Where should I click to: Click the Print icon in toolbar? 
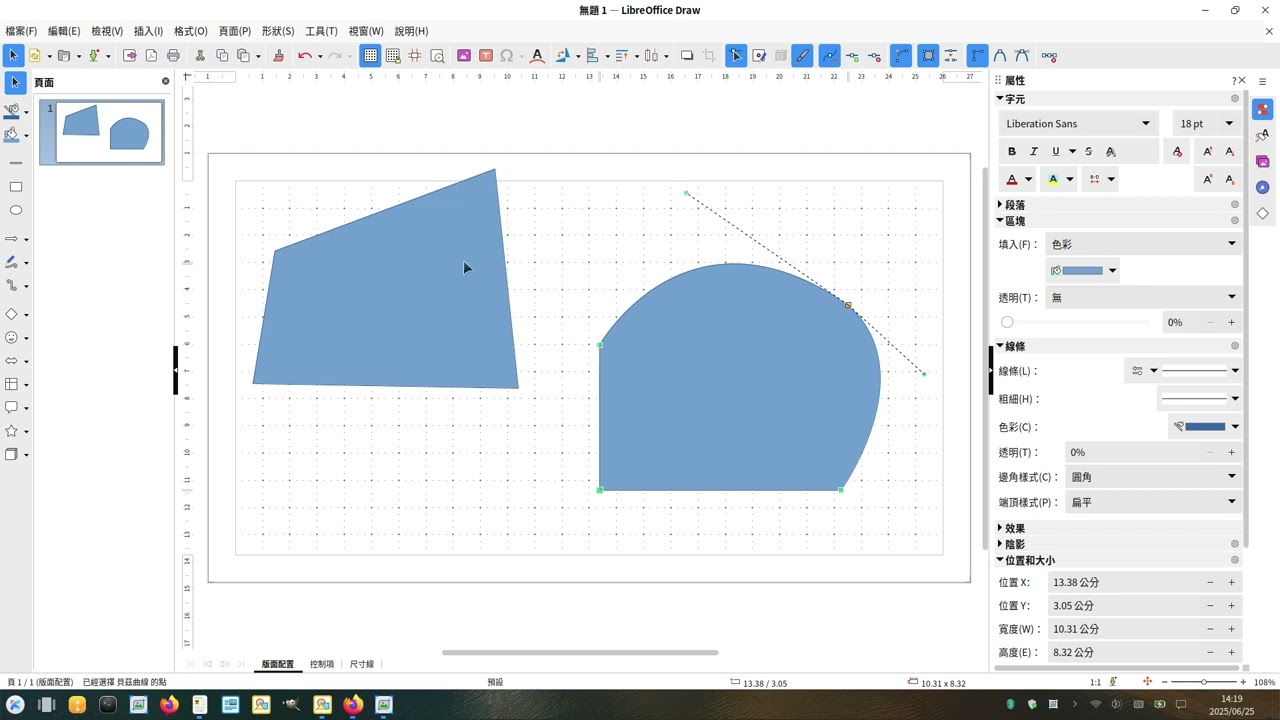(x=173, y=56)
